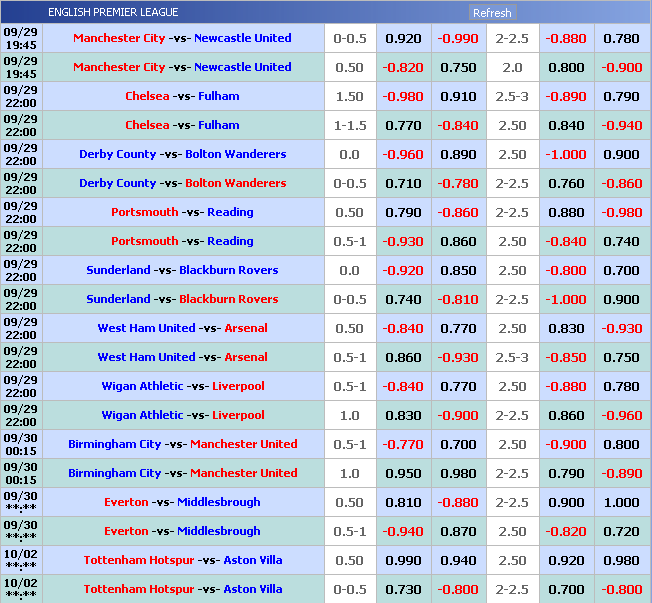Select the 0.870 away odds for Middlesbrough
This screenshot has height=603, width=652.
458,531
